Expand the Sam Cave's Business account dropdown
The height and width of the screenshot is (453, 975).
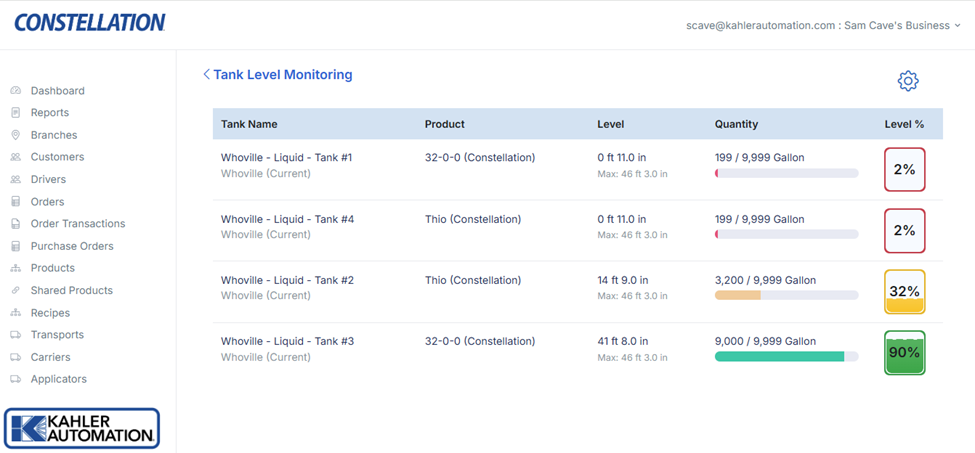tap(957, 26)
